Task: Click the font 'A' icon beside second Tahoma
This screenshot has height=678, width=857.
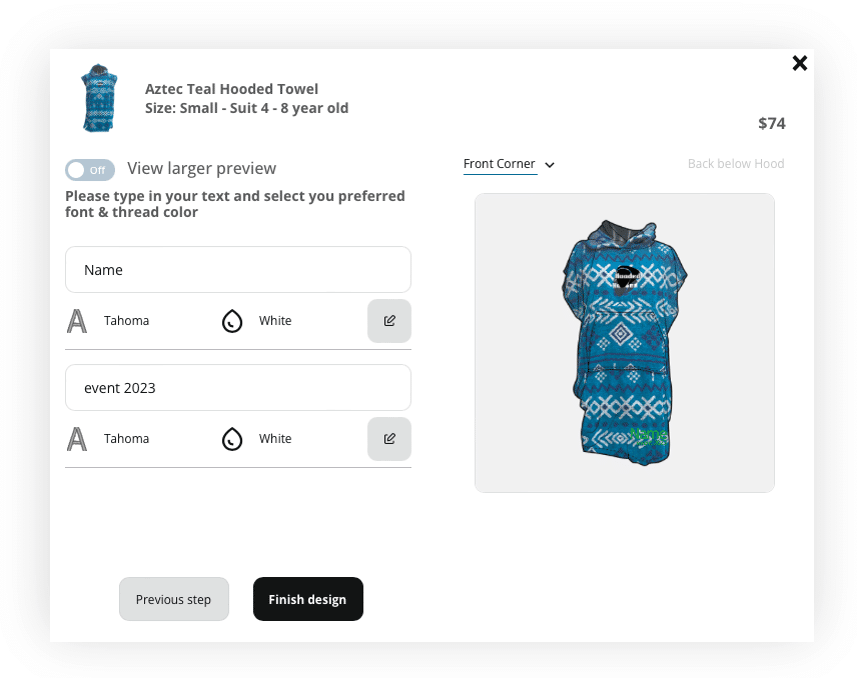Action: tap(77, 439)
